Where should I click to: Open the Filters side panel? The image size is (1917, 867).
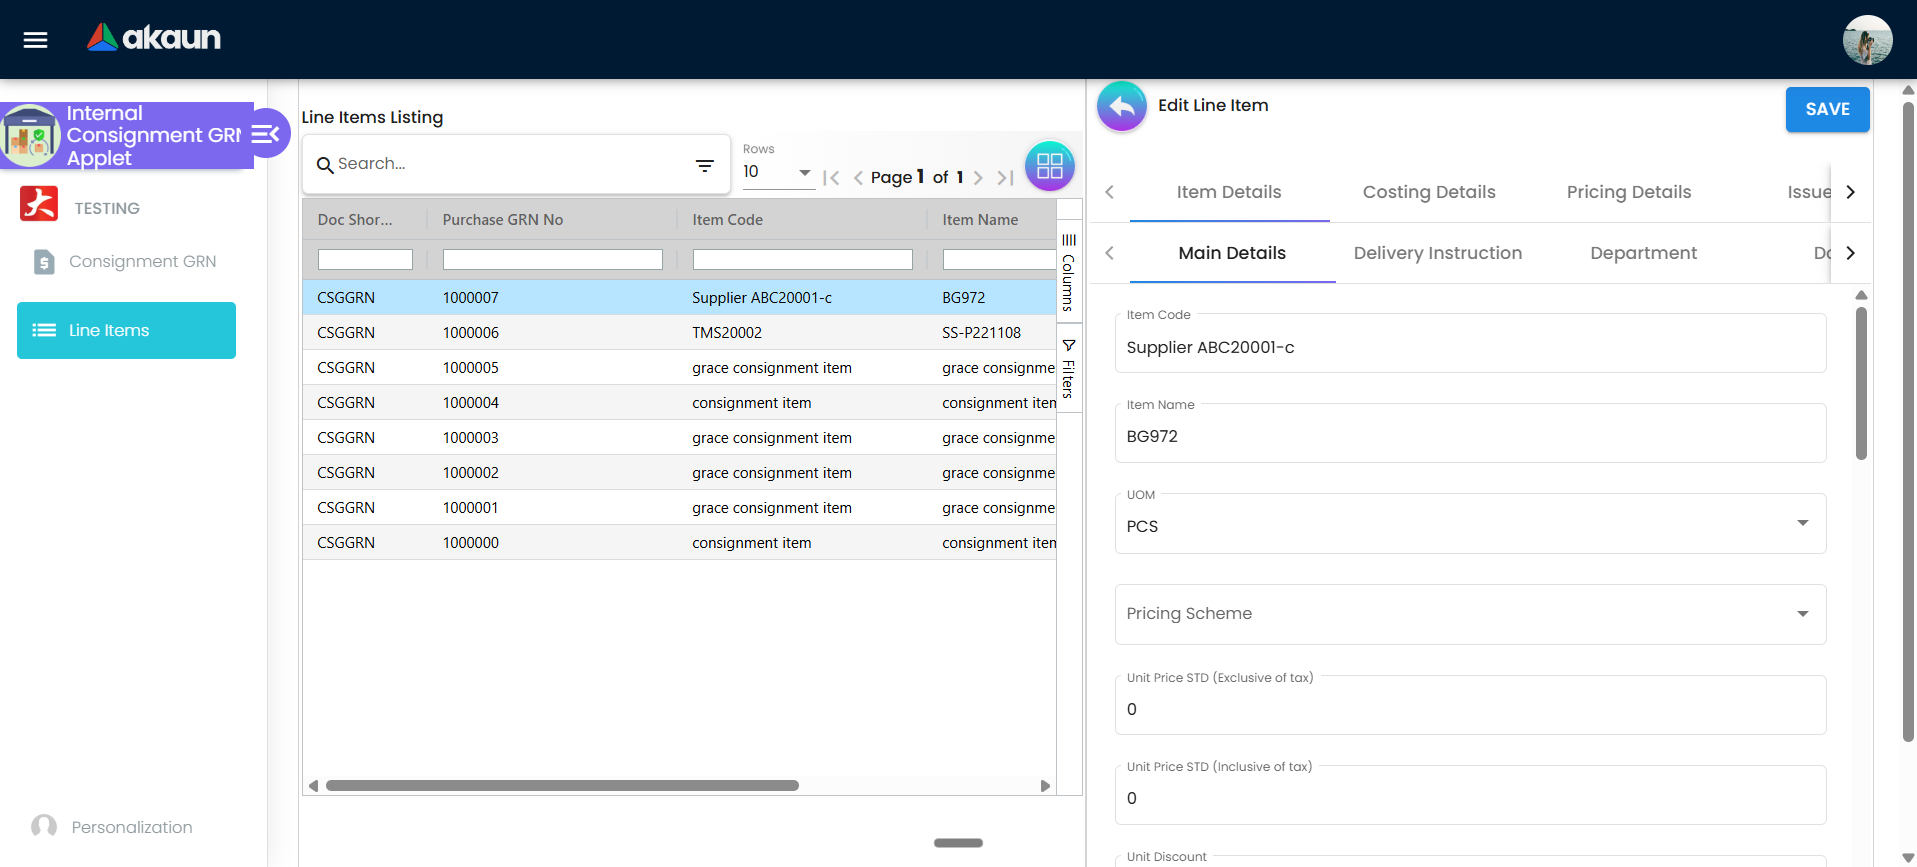point(1069,370)
